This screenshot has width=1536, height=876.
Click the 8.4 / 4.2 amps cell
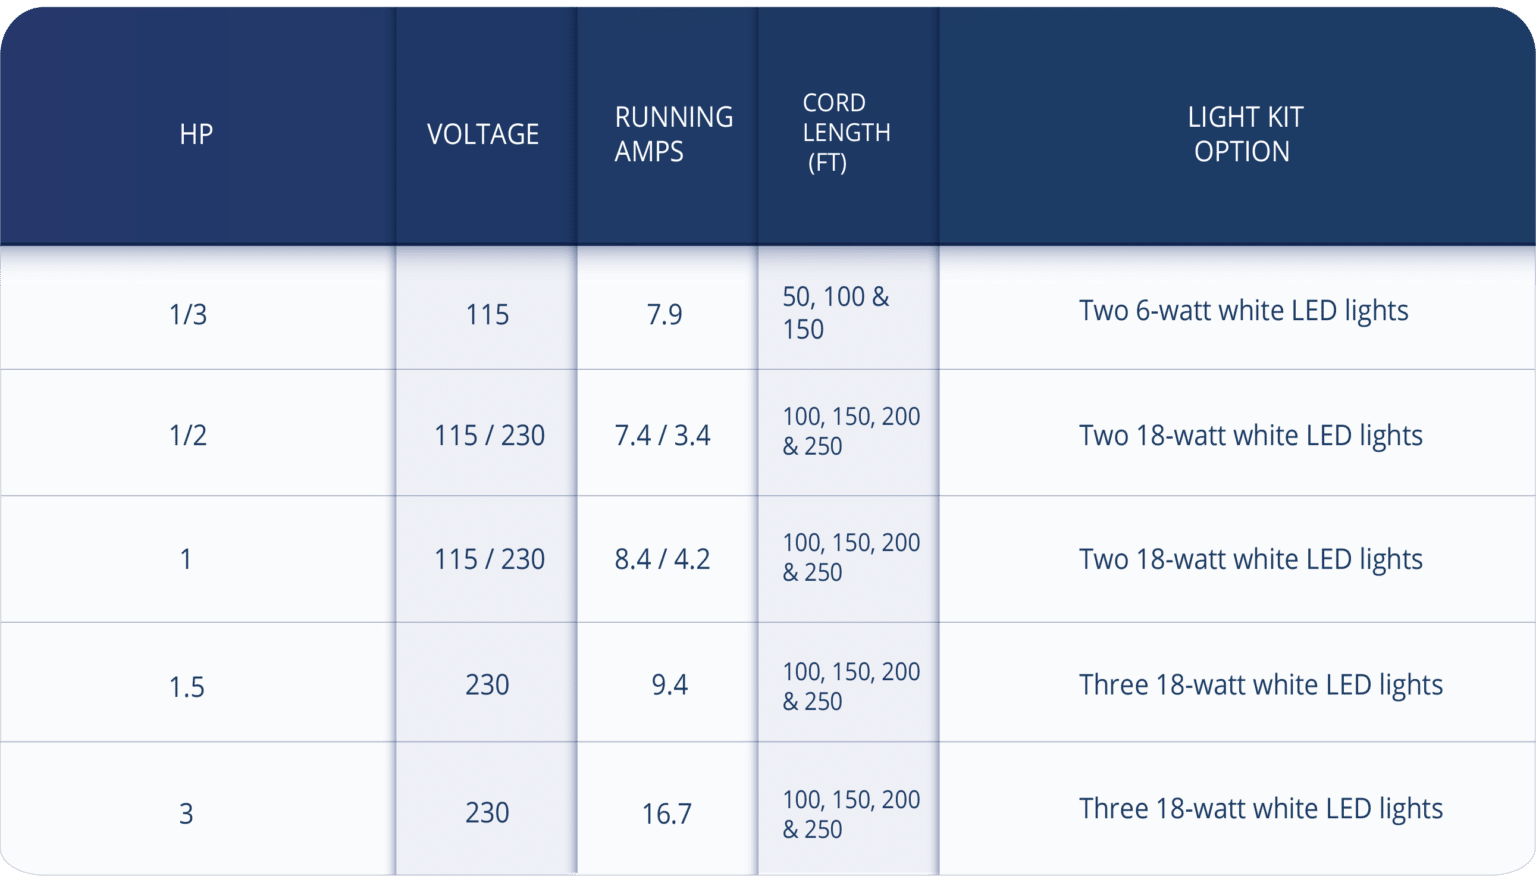tap(662, 559)
